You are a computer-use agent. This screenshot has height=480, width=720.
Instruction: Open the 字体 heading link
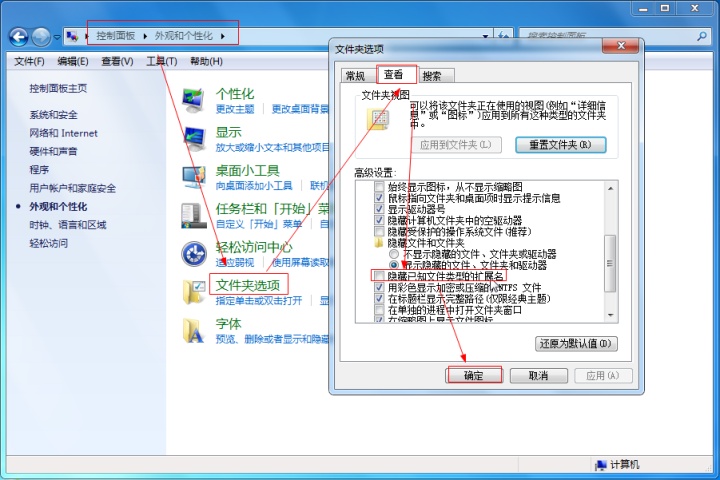point(228,323)
